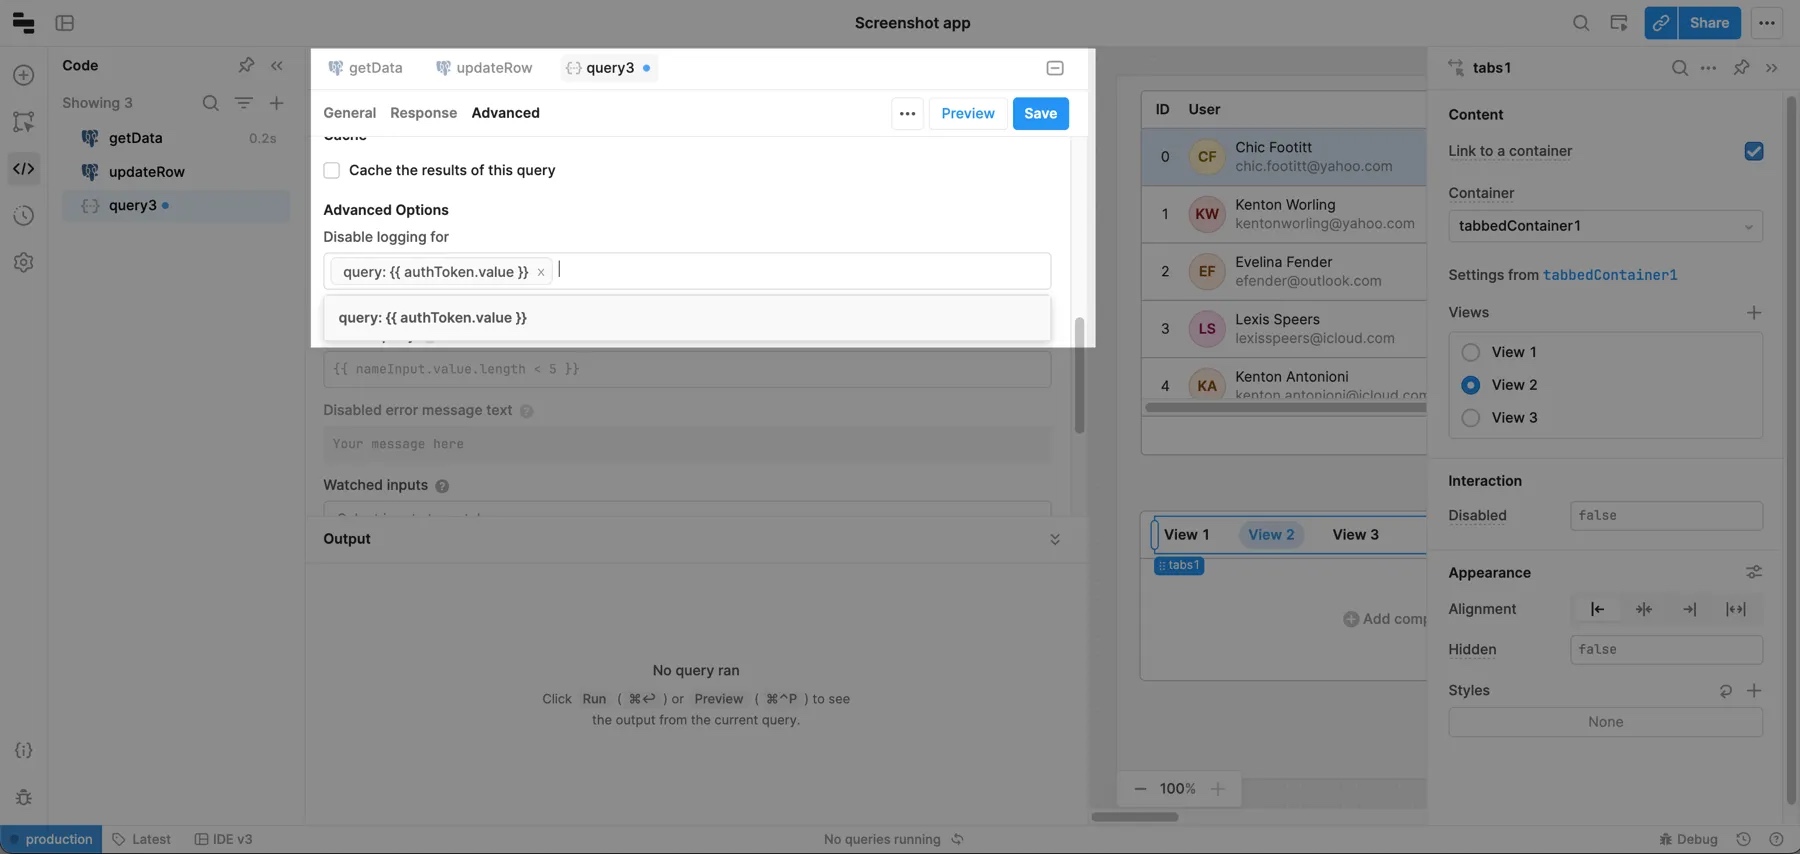Collapse the tabs1 inspector panel
The height and width of the screenshot is (854, 1800).
pyautogui.click(x=1772, y=68)
